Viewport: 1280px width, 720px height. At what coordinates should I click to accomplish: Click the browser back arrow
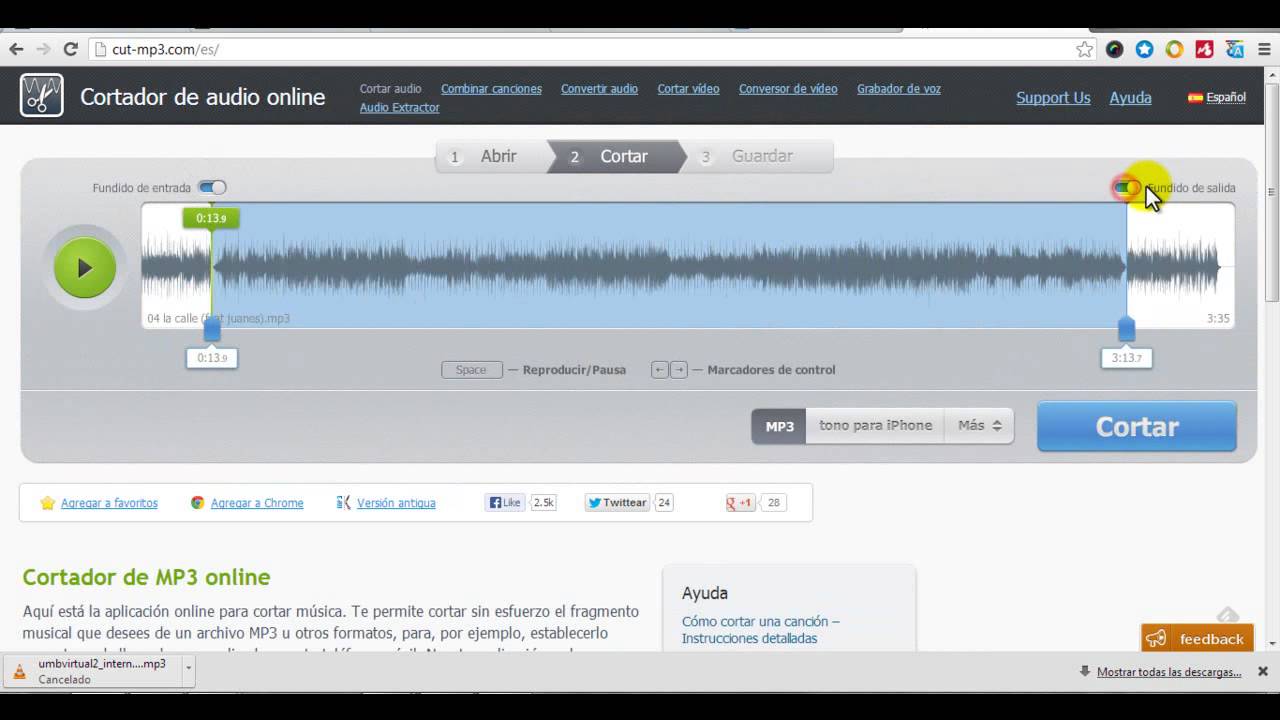pyautogui.click(x=16, y=49)
